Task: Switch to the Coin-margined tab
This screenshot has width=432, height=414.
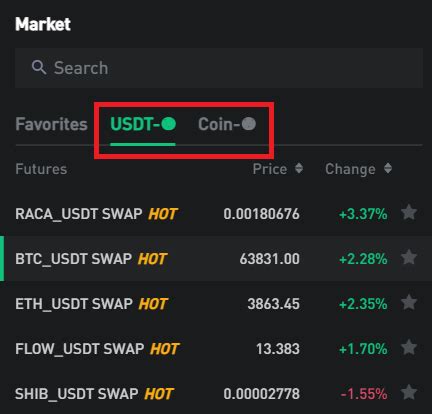Action: [x=227, y=124]
